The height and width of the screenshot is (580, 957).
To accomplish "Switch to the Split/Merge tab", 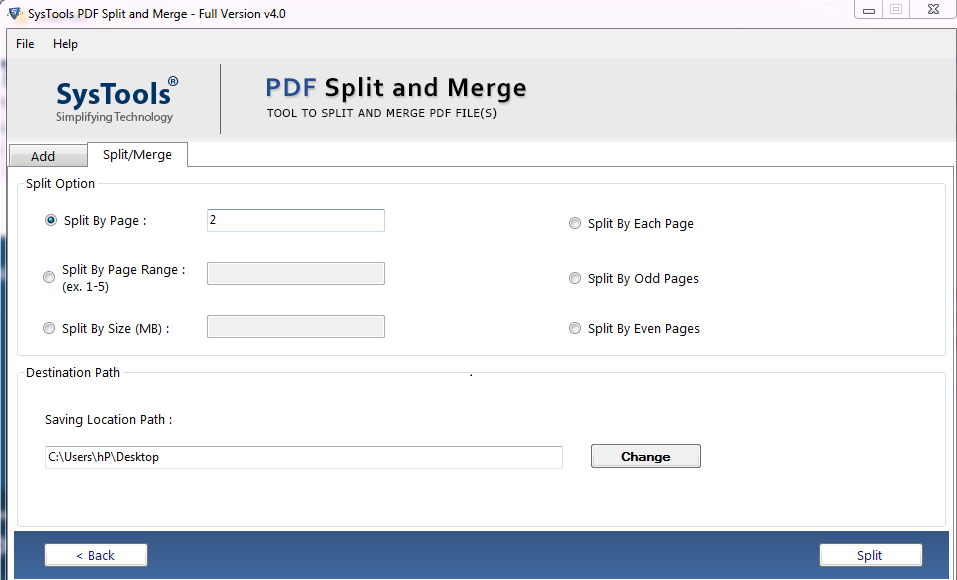I will (137, 155).
